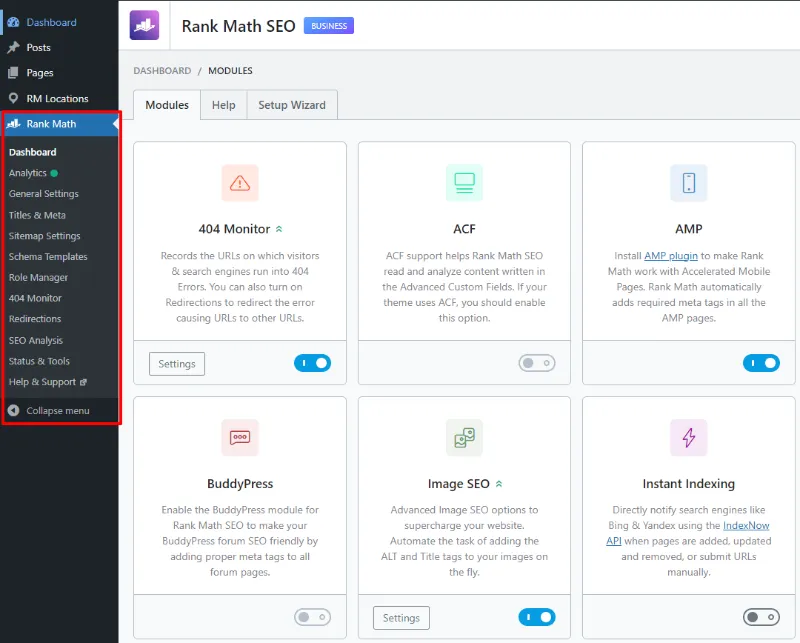Click the DASHBOARD breadcrumb link

click(x=162, y=70)
